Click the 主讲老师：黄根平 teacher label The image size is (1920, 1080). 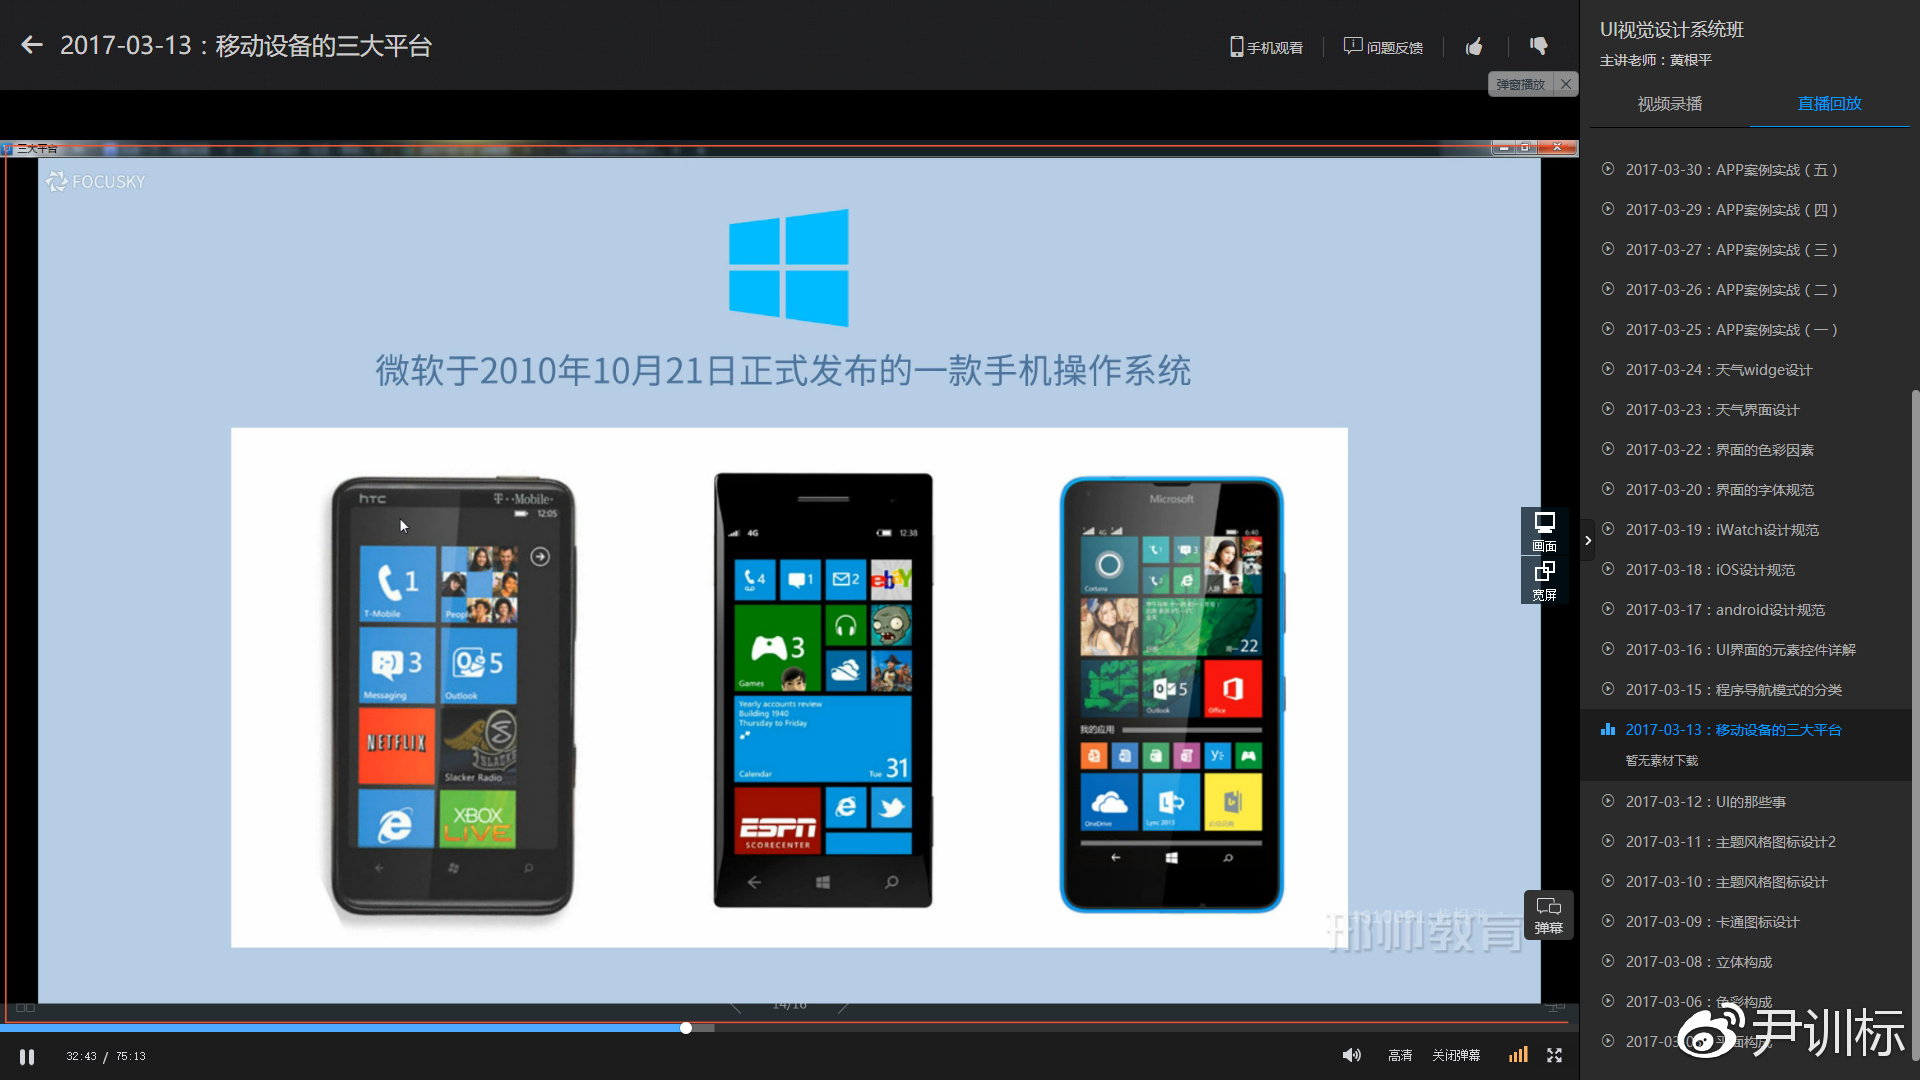[x=1656, y=60]
